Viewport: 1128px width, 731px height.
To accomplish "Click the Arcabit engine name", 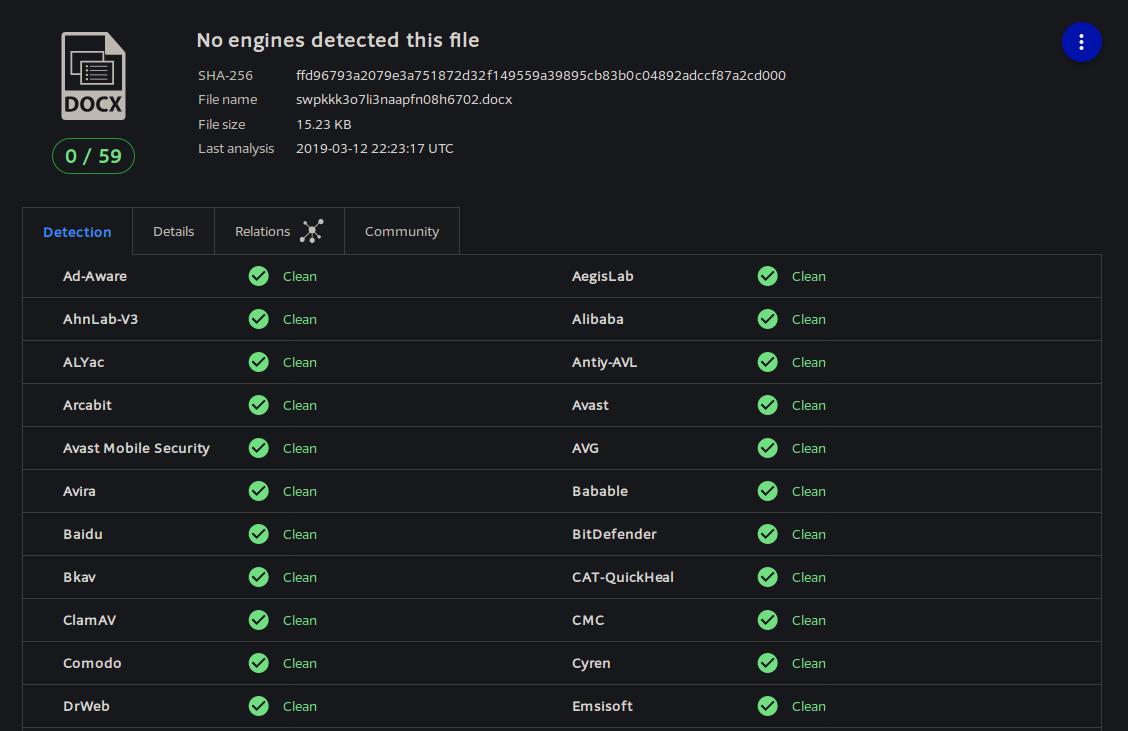I will 87,405.
